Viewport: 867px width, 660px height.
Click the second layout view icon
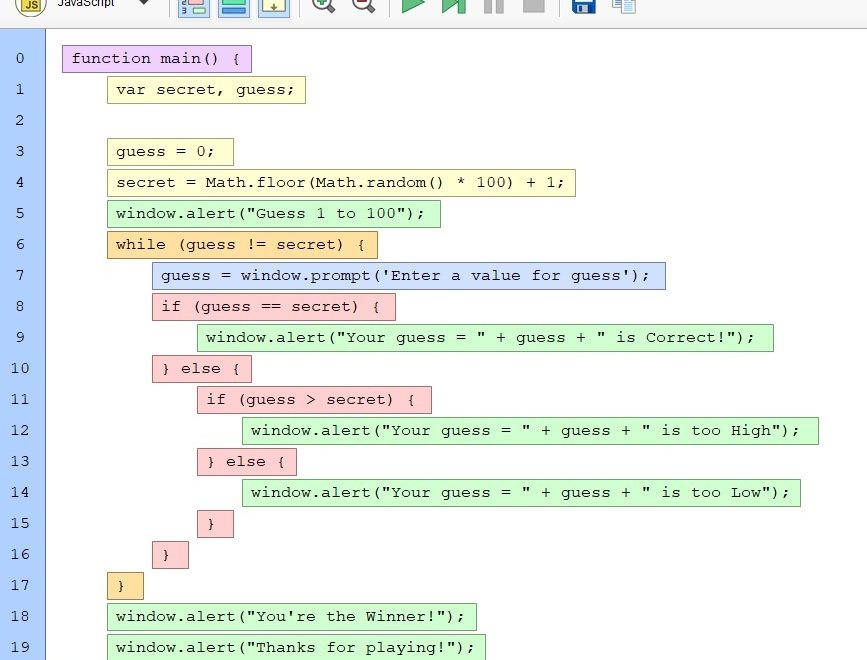(233, 6)
